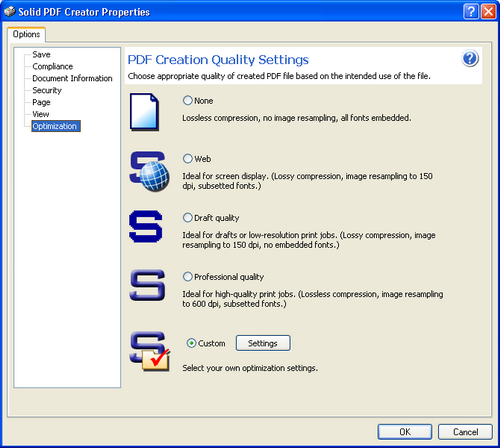Click the title bar question mark help button

click(x=471, y=12)
